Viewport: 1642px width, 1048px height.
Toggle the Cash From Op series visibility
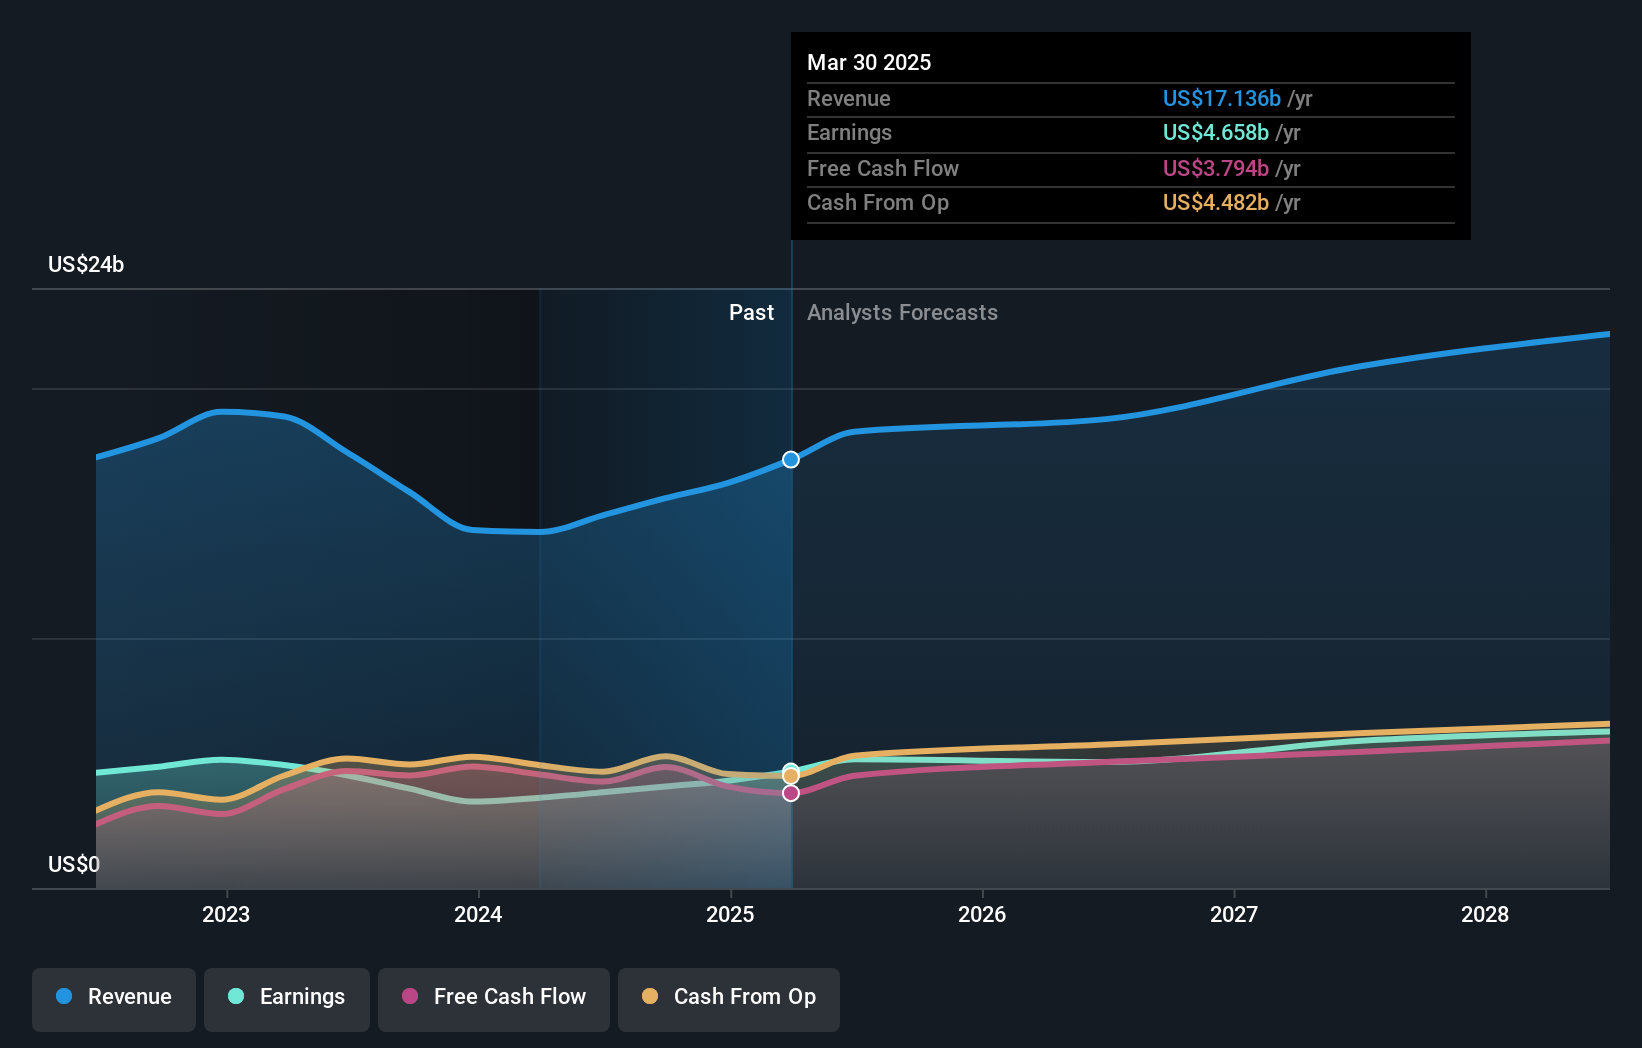point(728,999)
